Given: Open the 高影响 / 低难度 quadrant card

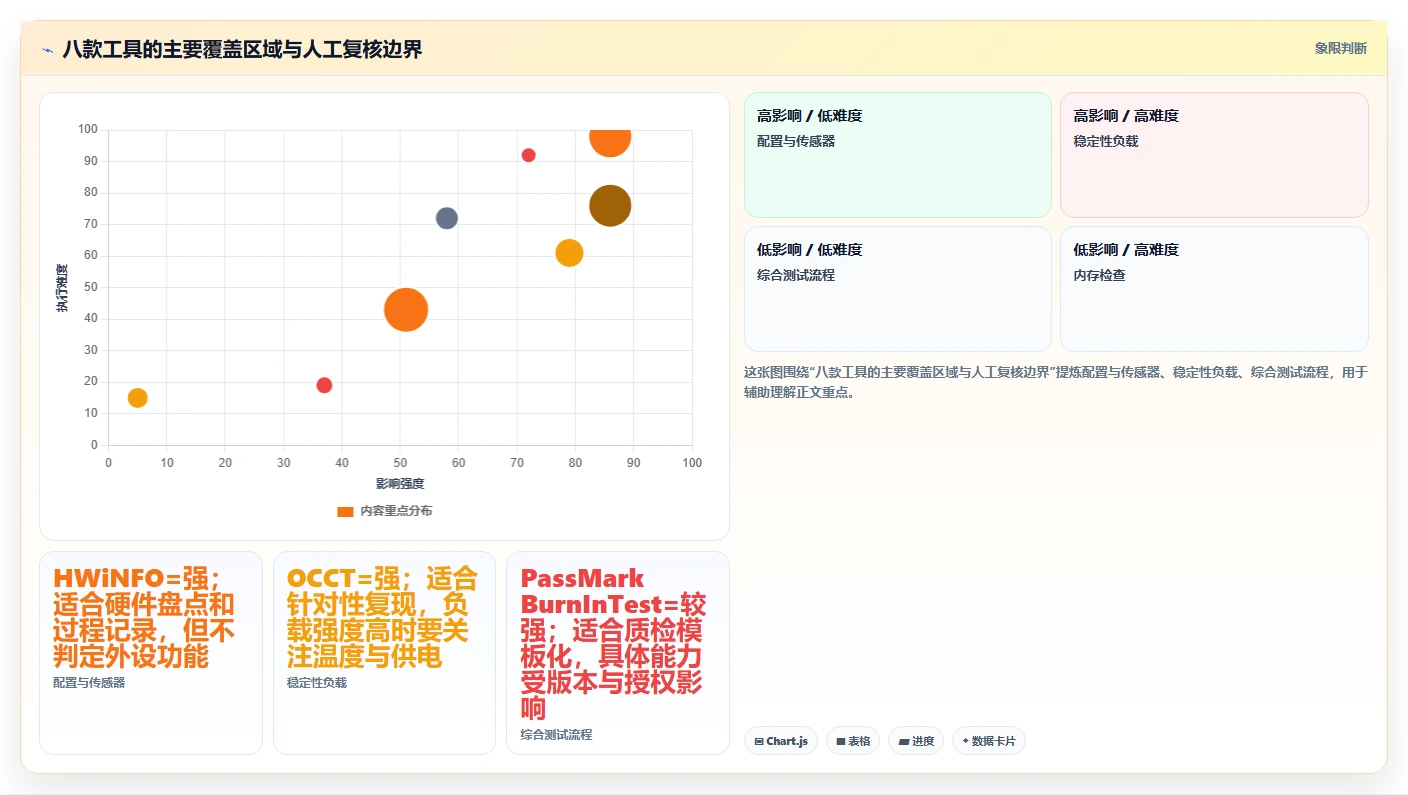Looking at the screenshot, I should point(897,155).
